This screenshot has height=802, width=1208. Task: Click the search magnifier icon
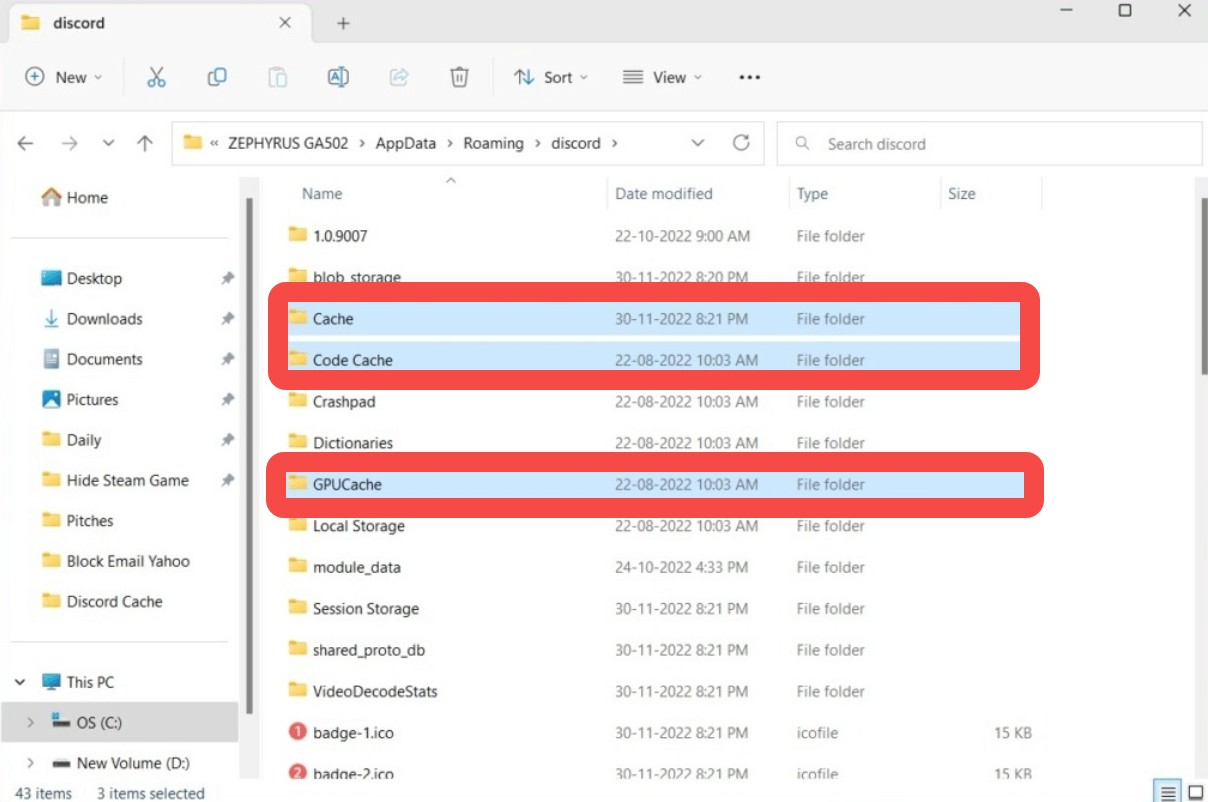[x=802, y=143]
